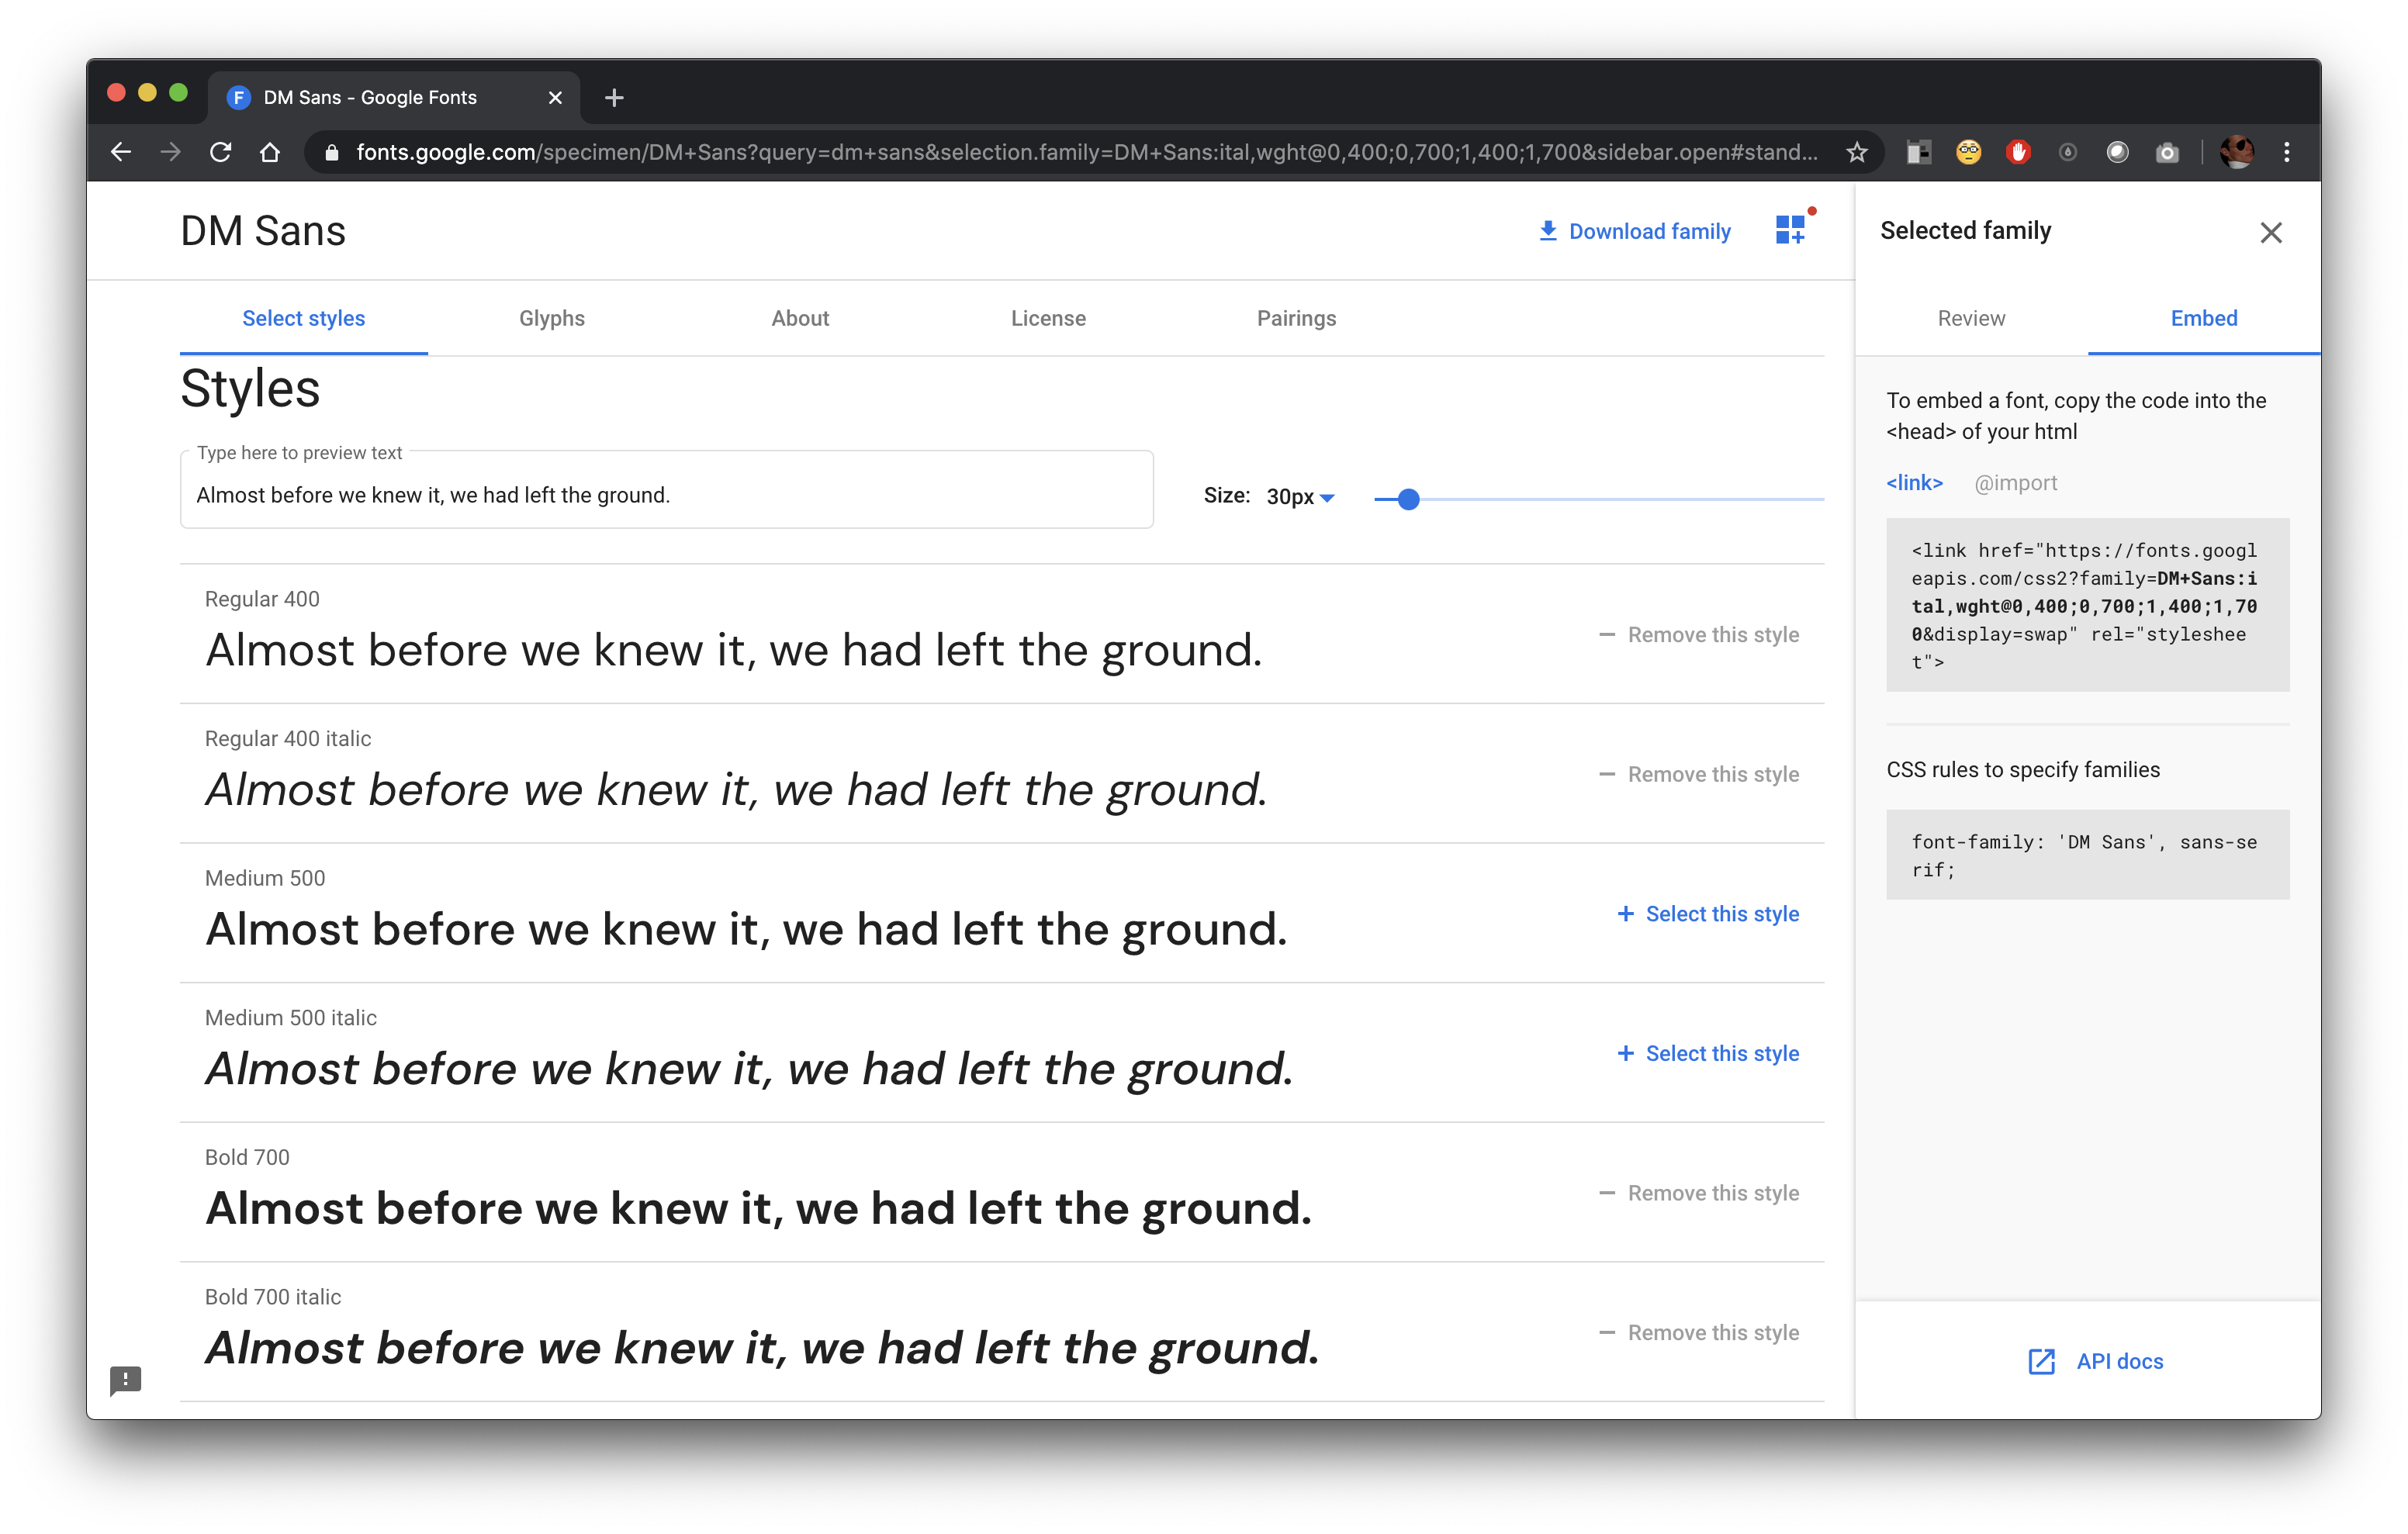Open the Pairings tab
This screenshot has width=2408, height=1534.
(1297, 318)
